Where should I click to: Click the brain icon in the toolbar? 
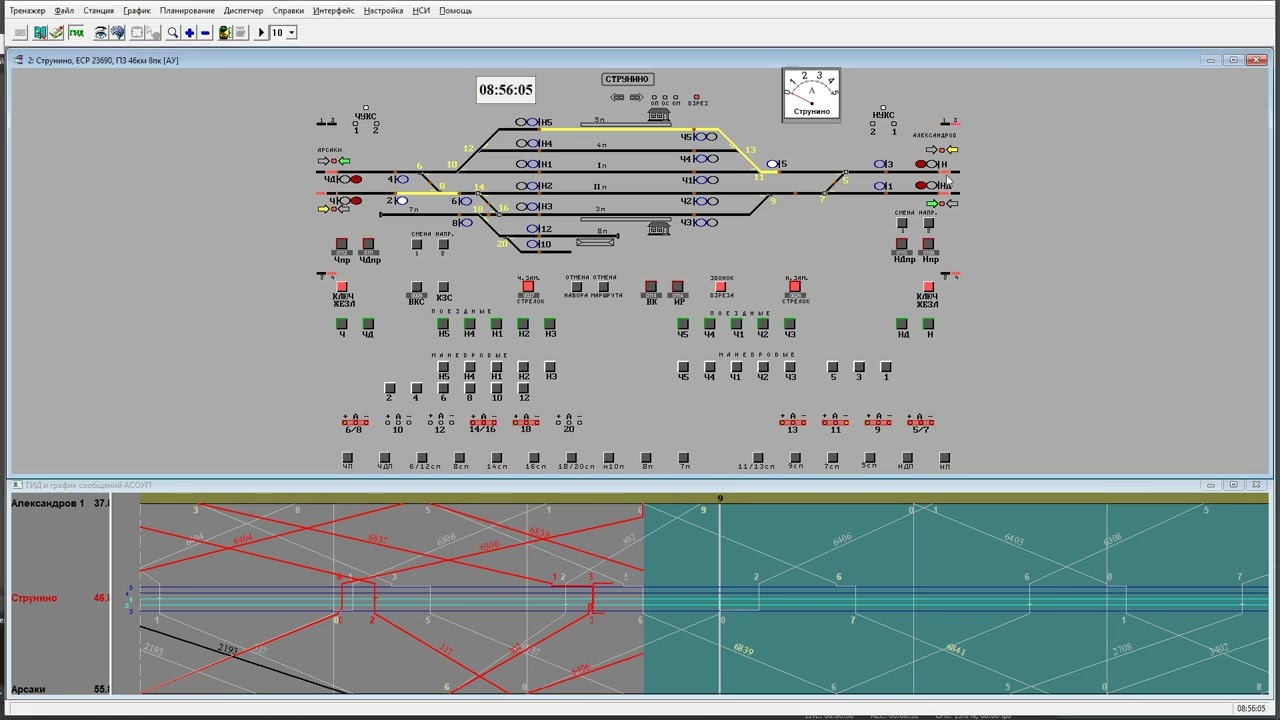tap(117, 33)
